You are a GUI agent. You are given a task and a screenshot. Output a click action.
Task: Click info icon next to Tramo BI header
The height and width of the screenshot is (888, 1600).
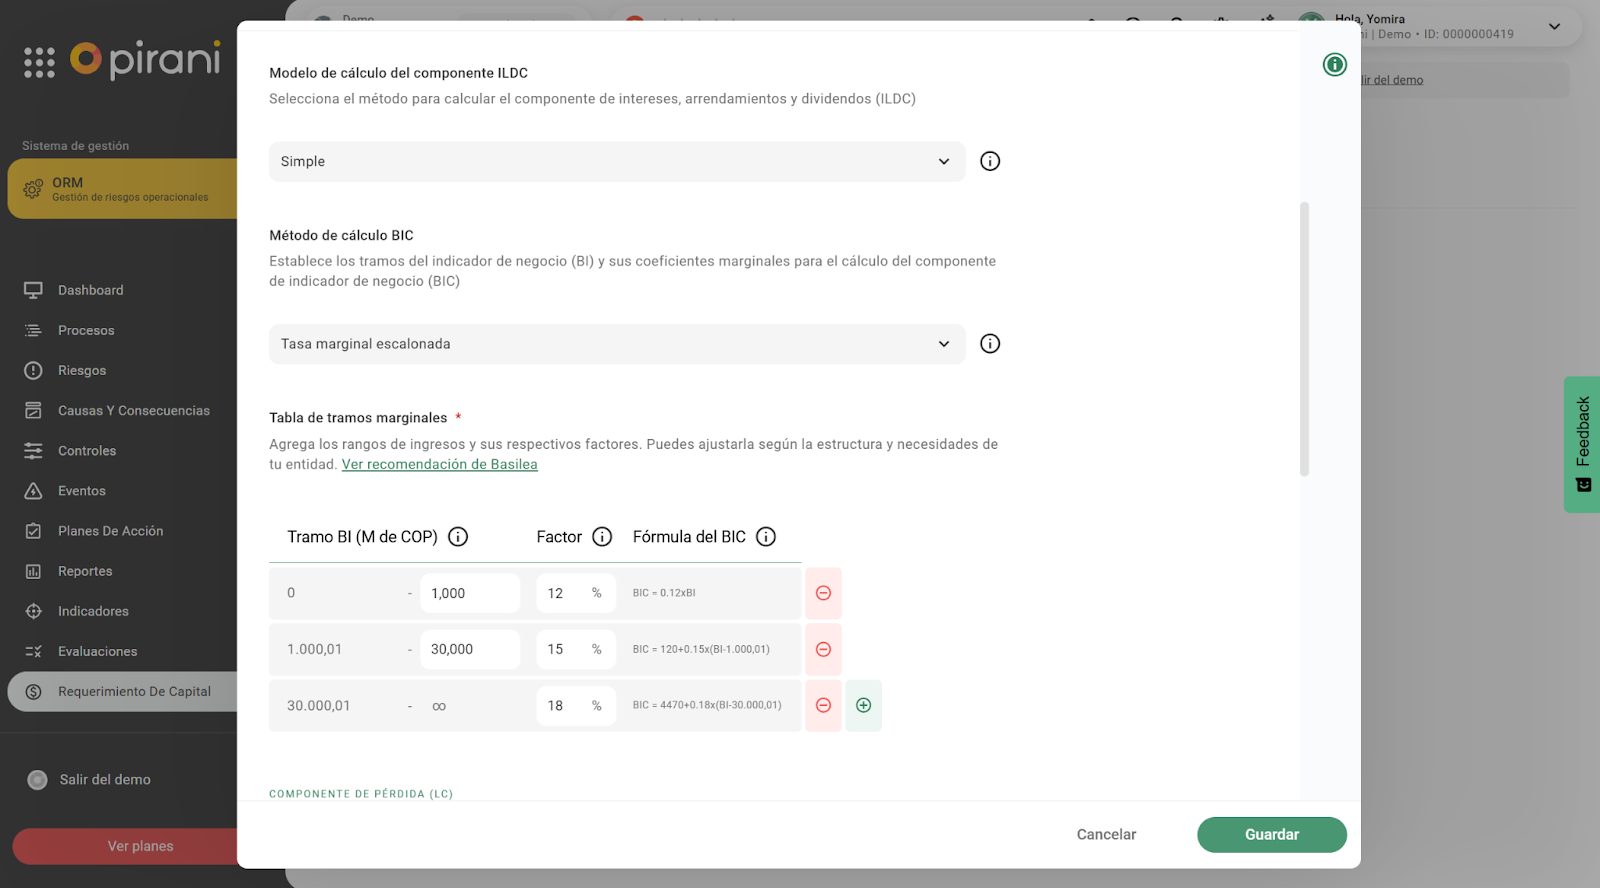pos(458,537)
